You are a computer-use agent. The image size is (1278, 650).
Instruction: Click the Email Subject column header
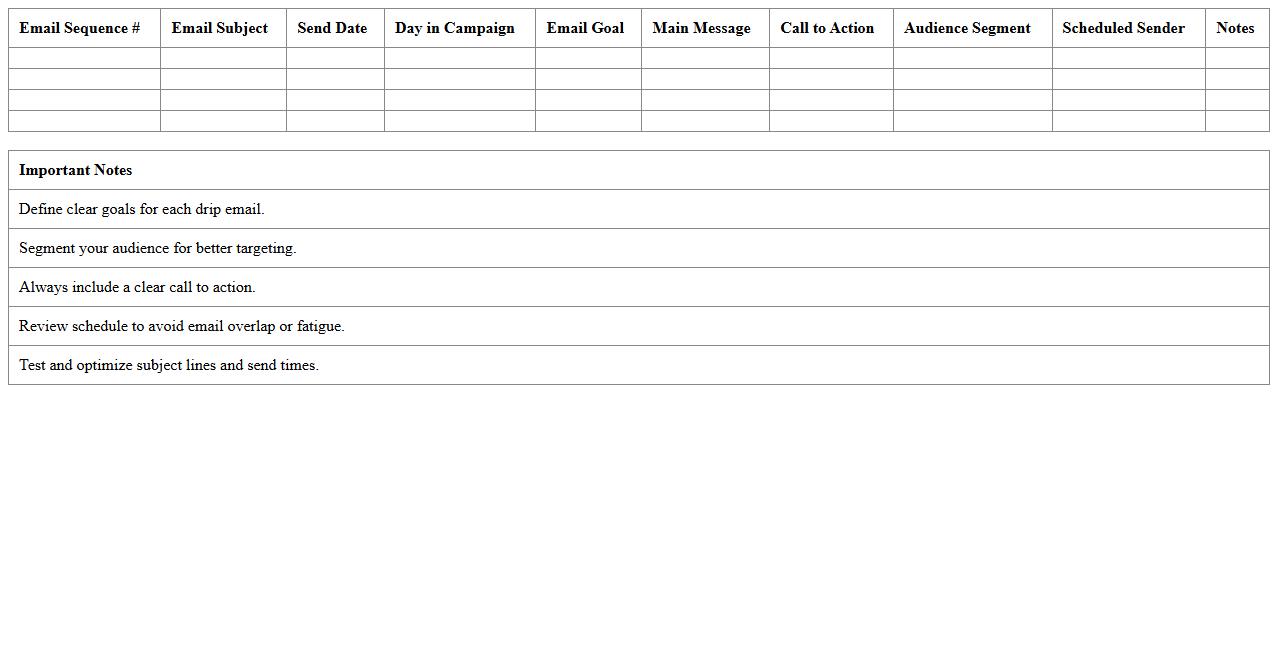[x=220, y=28]
